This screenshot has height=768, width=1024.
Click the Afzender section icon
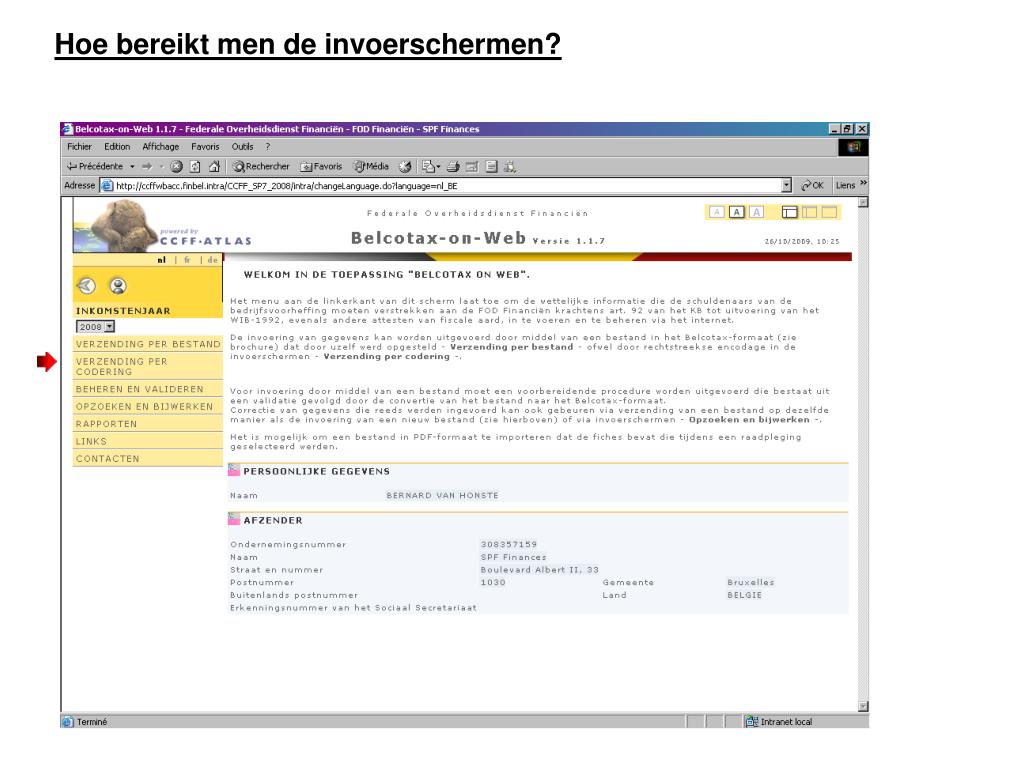234,520
